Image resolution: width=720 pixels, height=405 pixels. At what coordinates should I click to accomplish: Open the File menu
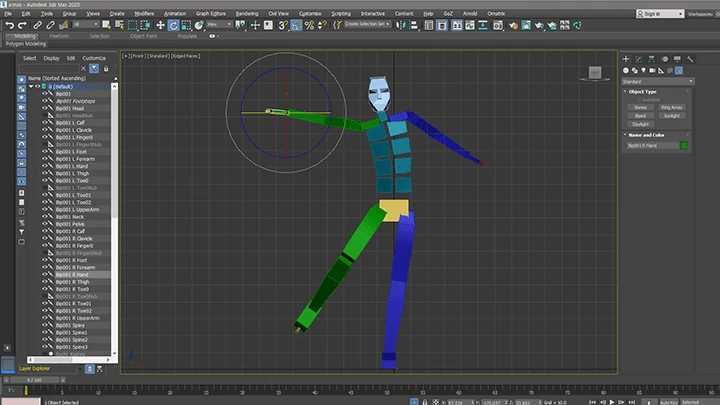click(8, 14)
